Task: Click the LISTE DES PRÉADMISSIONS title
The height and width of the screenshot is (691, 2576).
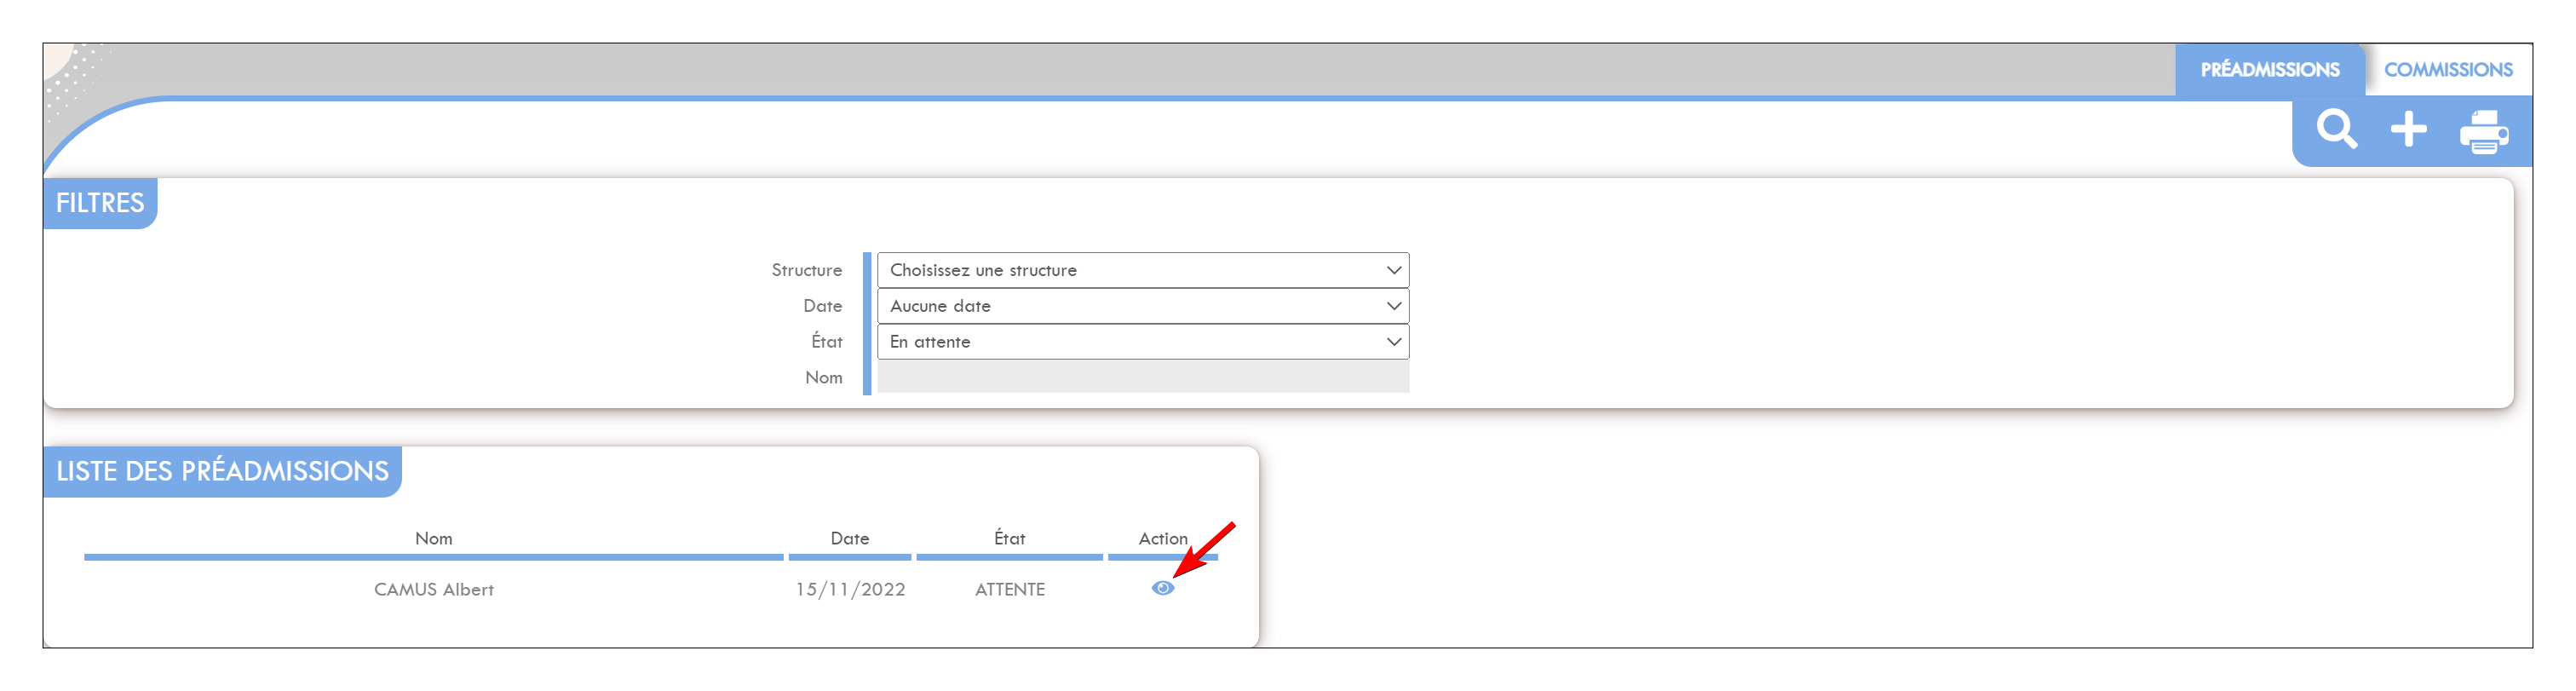Action: pyautogui.click(x=222, y=472)
